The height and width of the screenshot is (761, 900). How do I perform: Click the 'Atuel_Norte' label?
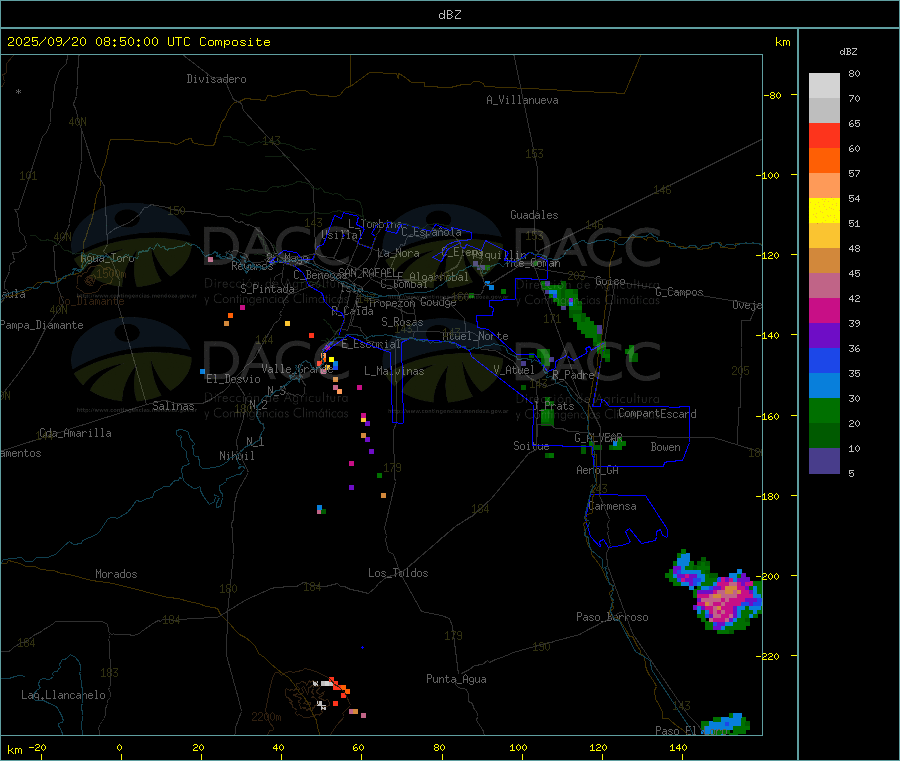coord(475,336)
